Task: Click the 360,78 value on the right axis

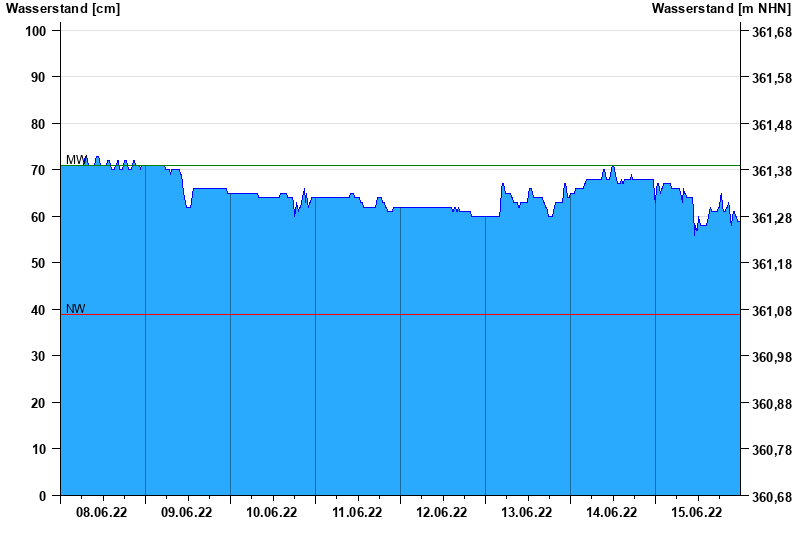Action: click(x=772, y=451)
